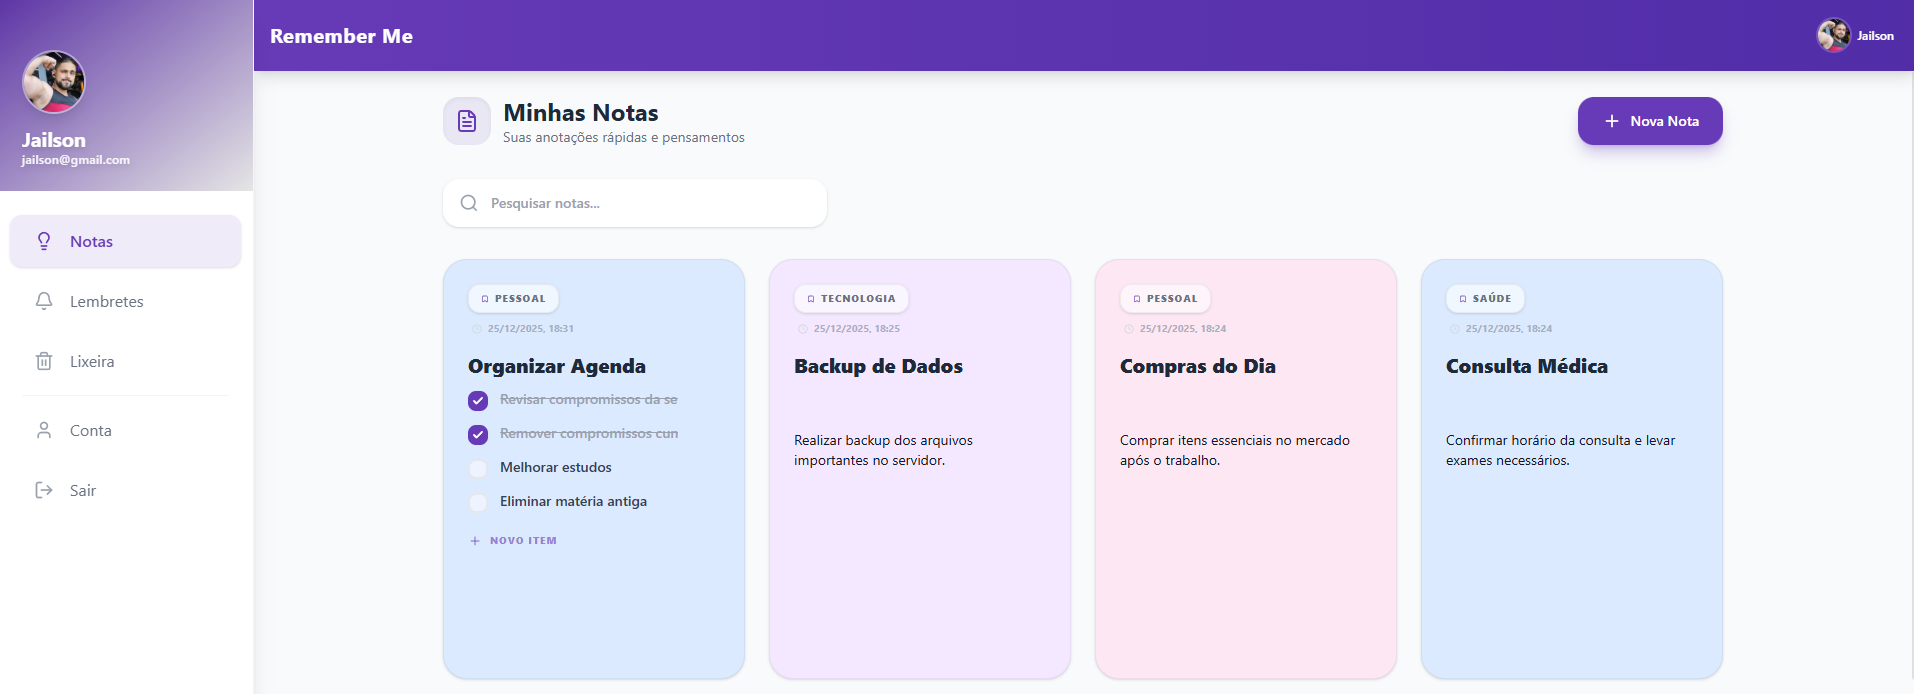Click the Pesquisar notas search field
The width and height of the screenshot is (1914, 694).
coord(634,203)
